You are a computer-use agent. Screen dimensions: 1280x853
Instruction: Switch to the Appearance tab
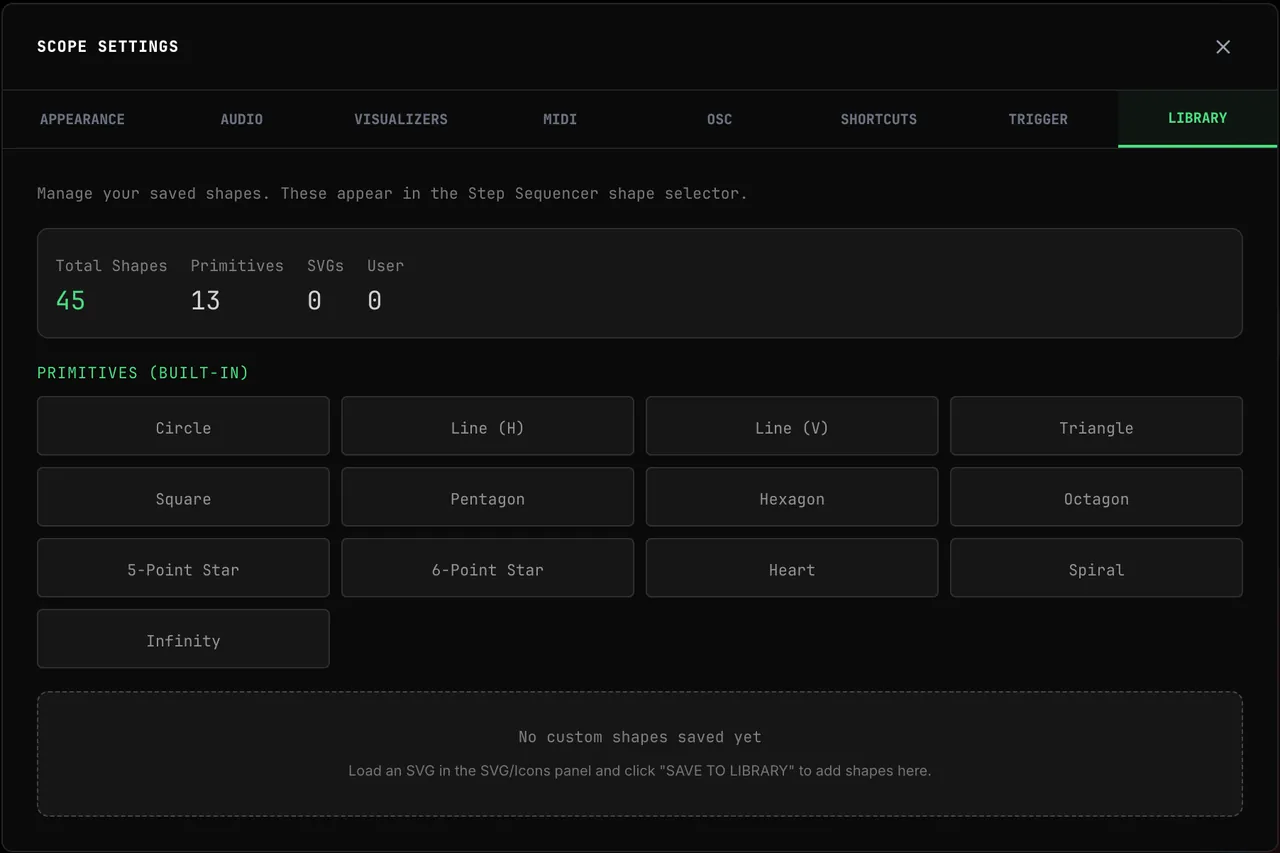82,119
